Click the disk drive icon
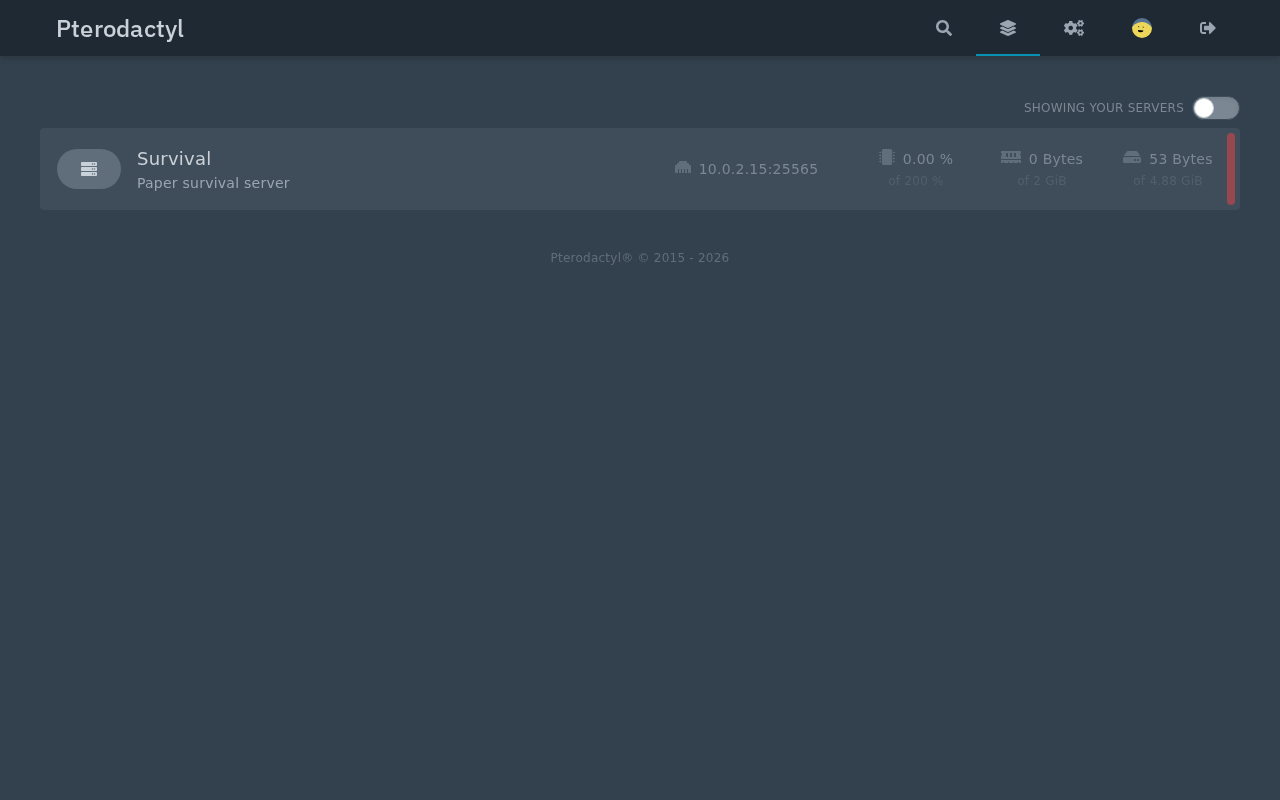This screenshot has height=800, width=1280. (1132, 157)
